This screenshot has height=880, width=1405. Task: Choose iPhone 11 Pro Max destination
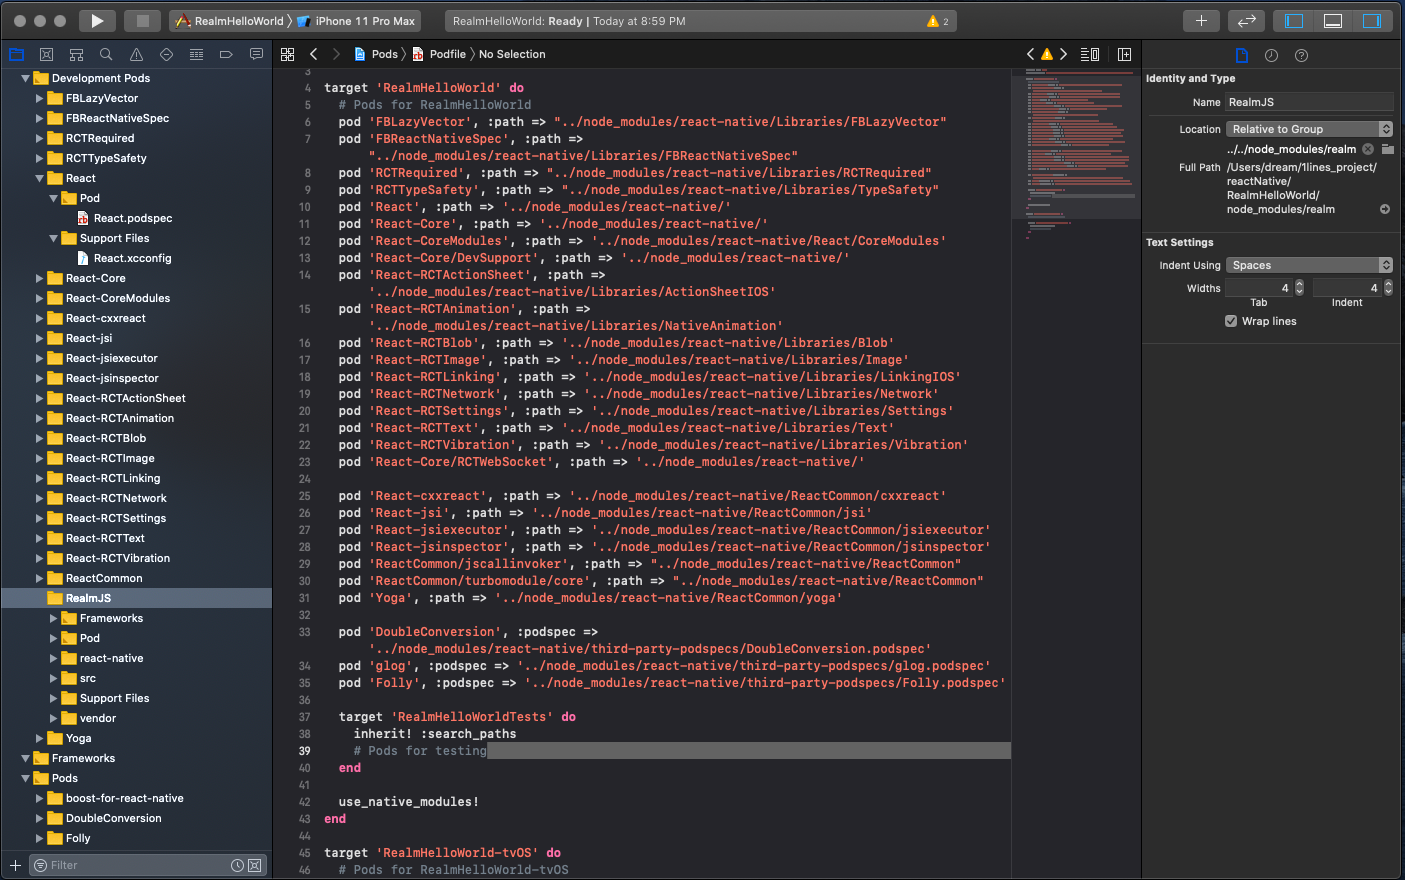[356, 21]
